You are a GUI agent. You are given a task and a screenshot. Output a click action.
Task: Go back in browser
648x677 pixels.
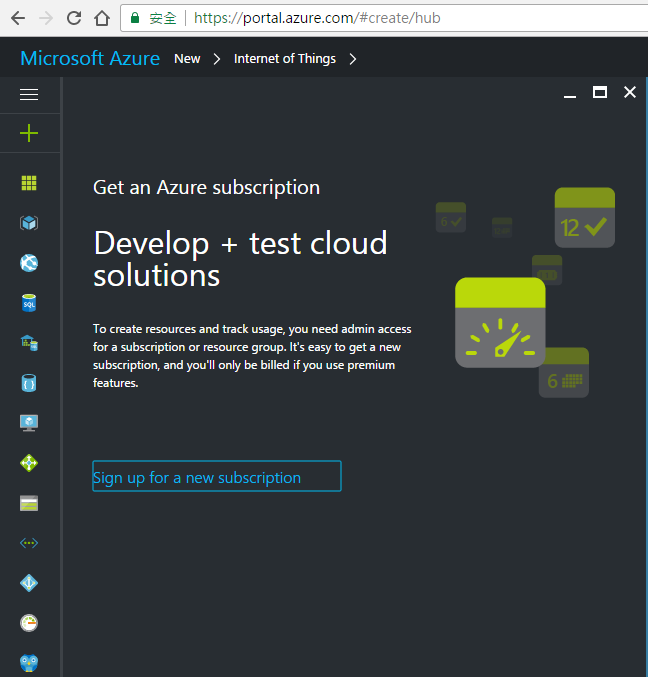pos(18,18)
